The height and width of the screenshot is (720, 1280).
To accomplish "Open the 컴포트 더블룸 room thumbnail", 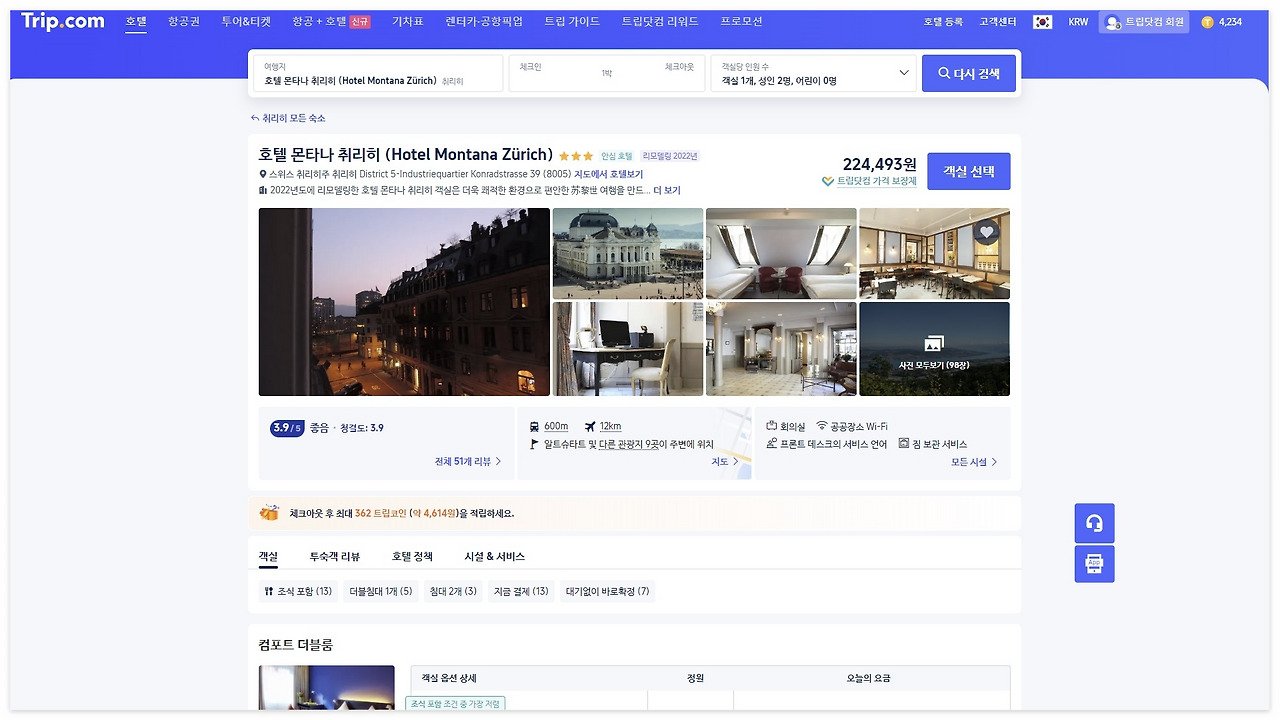I will click(327, 688).
